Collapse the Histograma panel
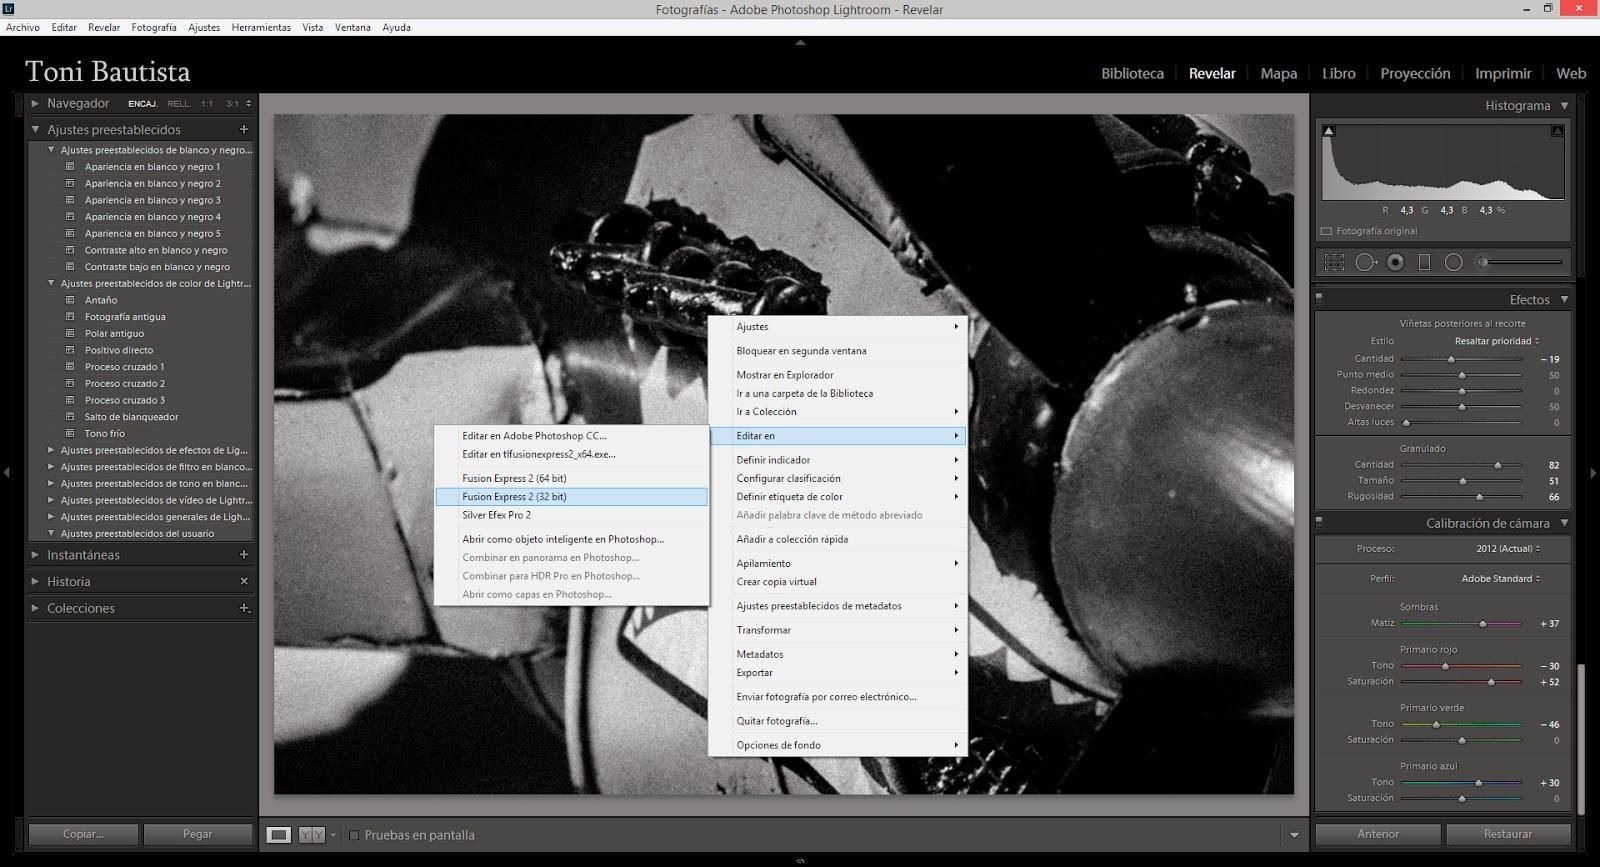 [1564, 105]
